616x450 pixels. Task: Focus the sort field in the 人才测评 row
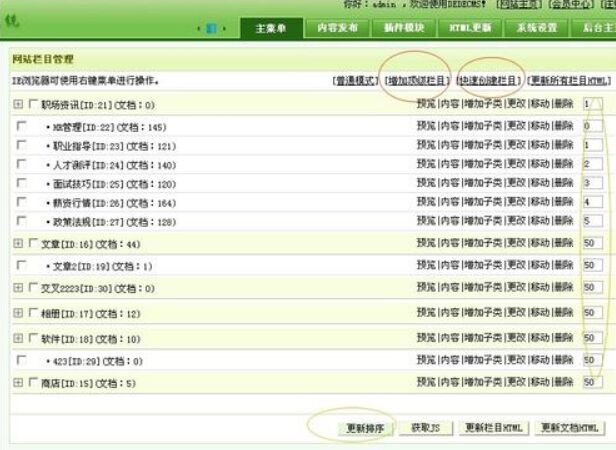click(x=592, y=164)
